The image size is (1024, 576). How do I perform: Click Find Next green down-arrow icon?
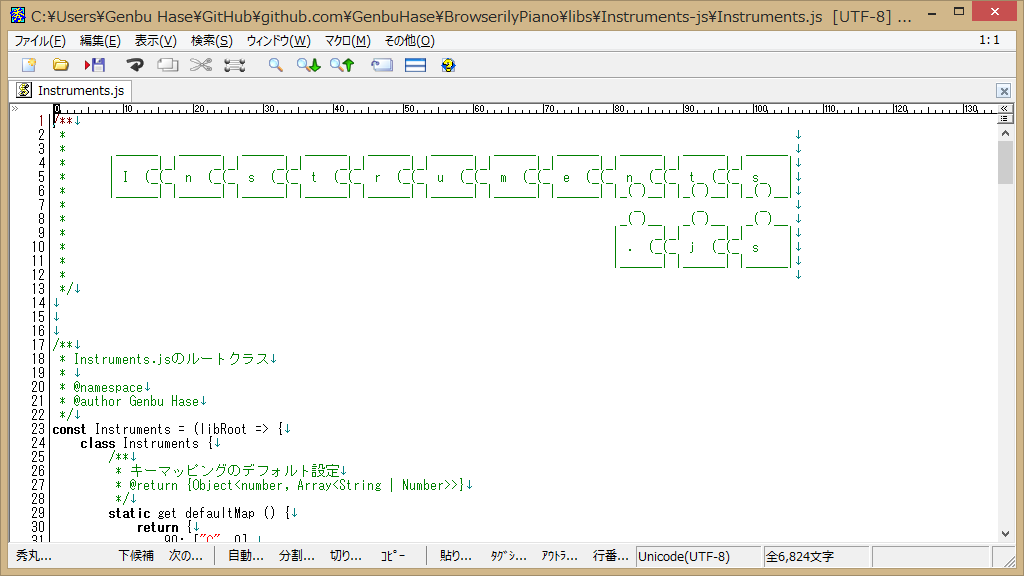point(308,65)
